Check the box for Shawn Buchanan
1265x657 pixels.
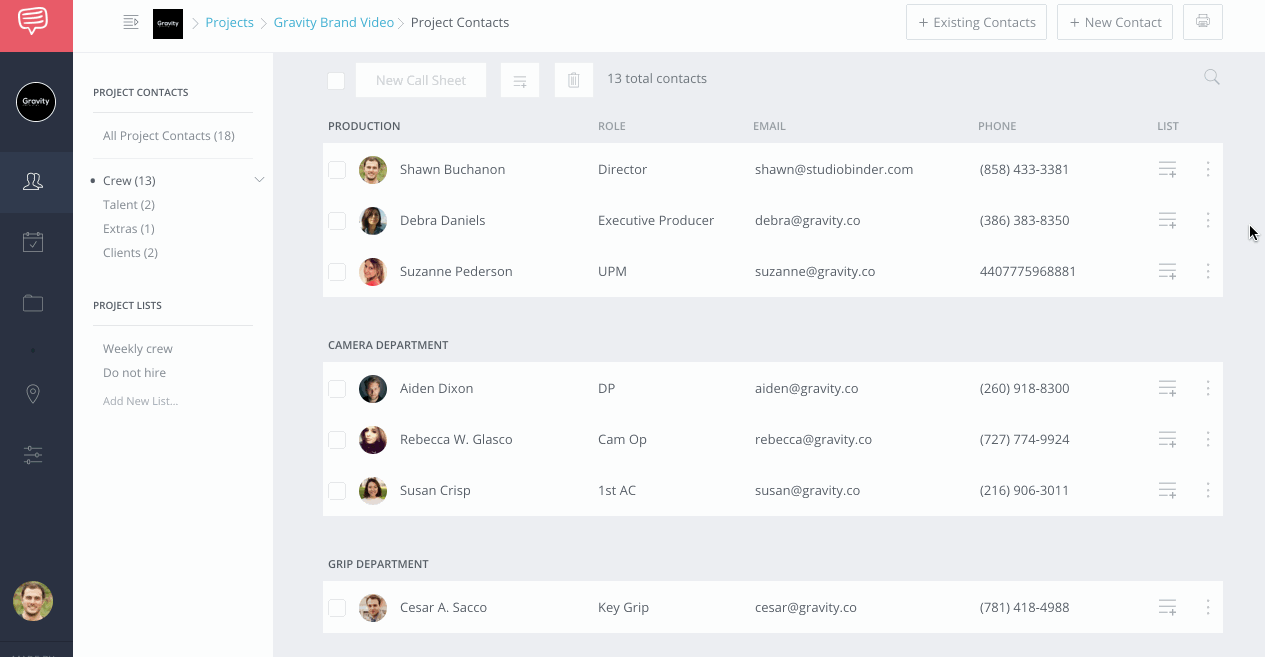[337, 170]
